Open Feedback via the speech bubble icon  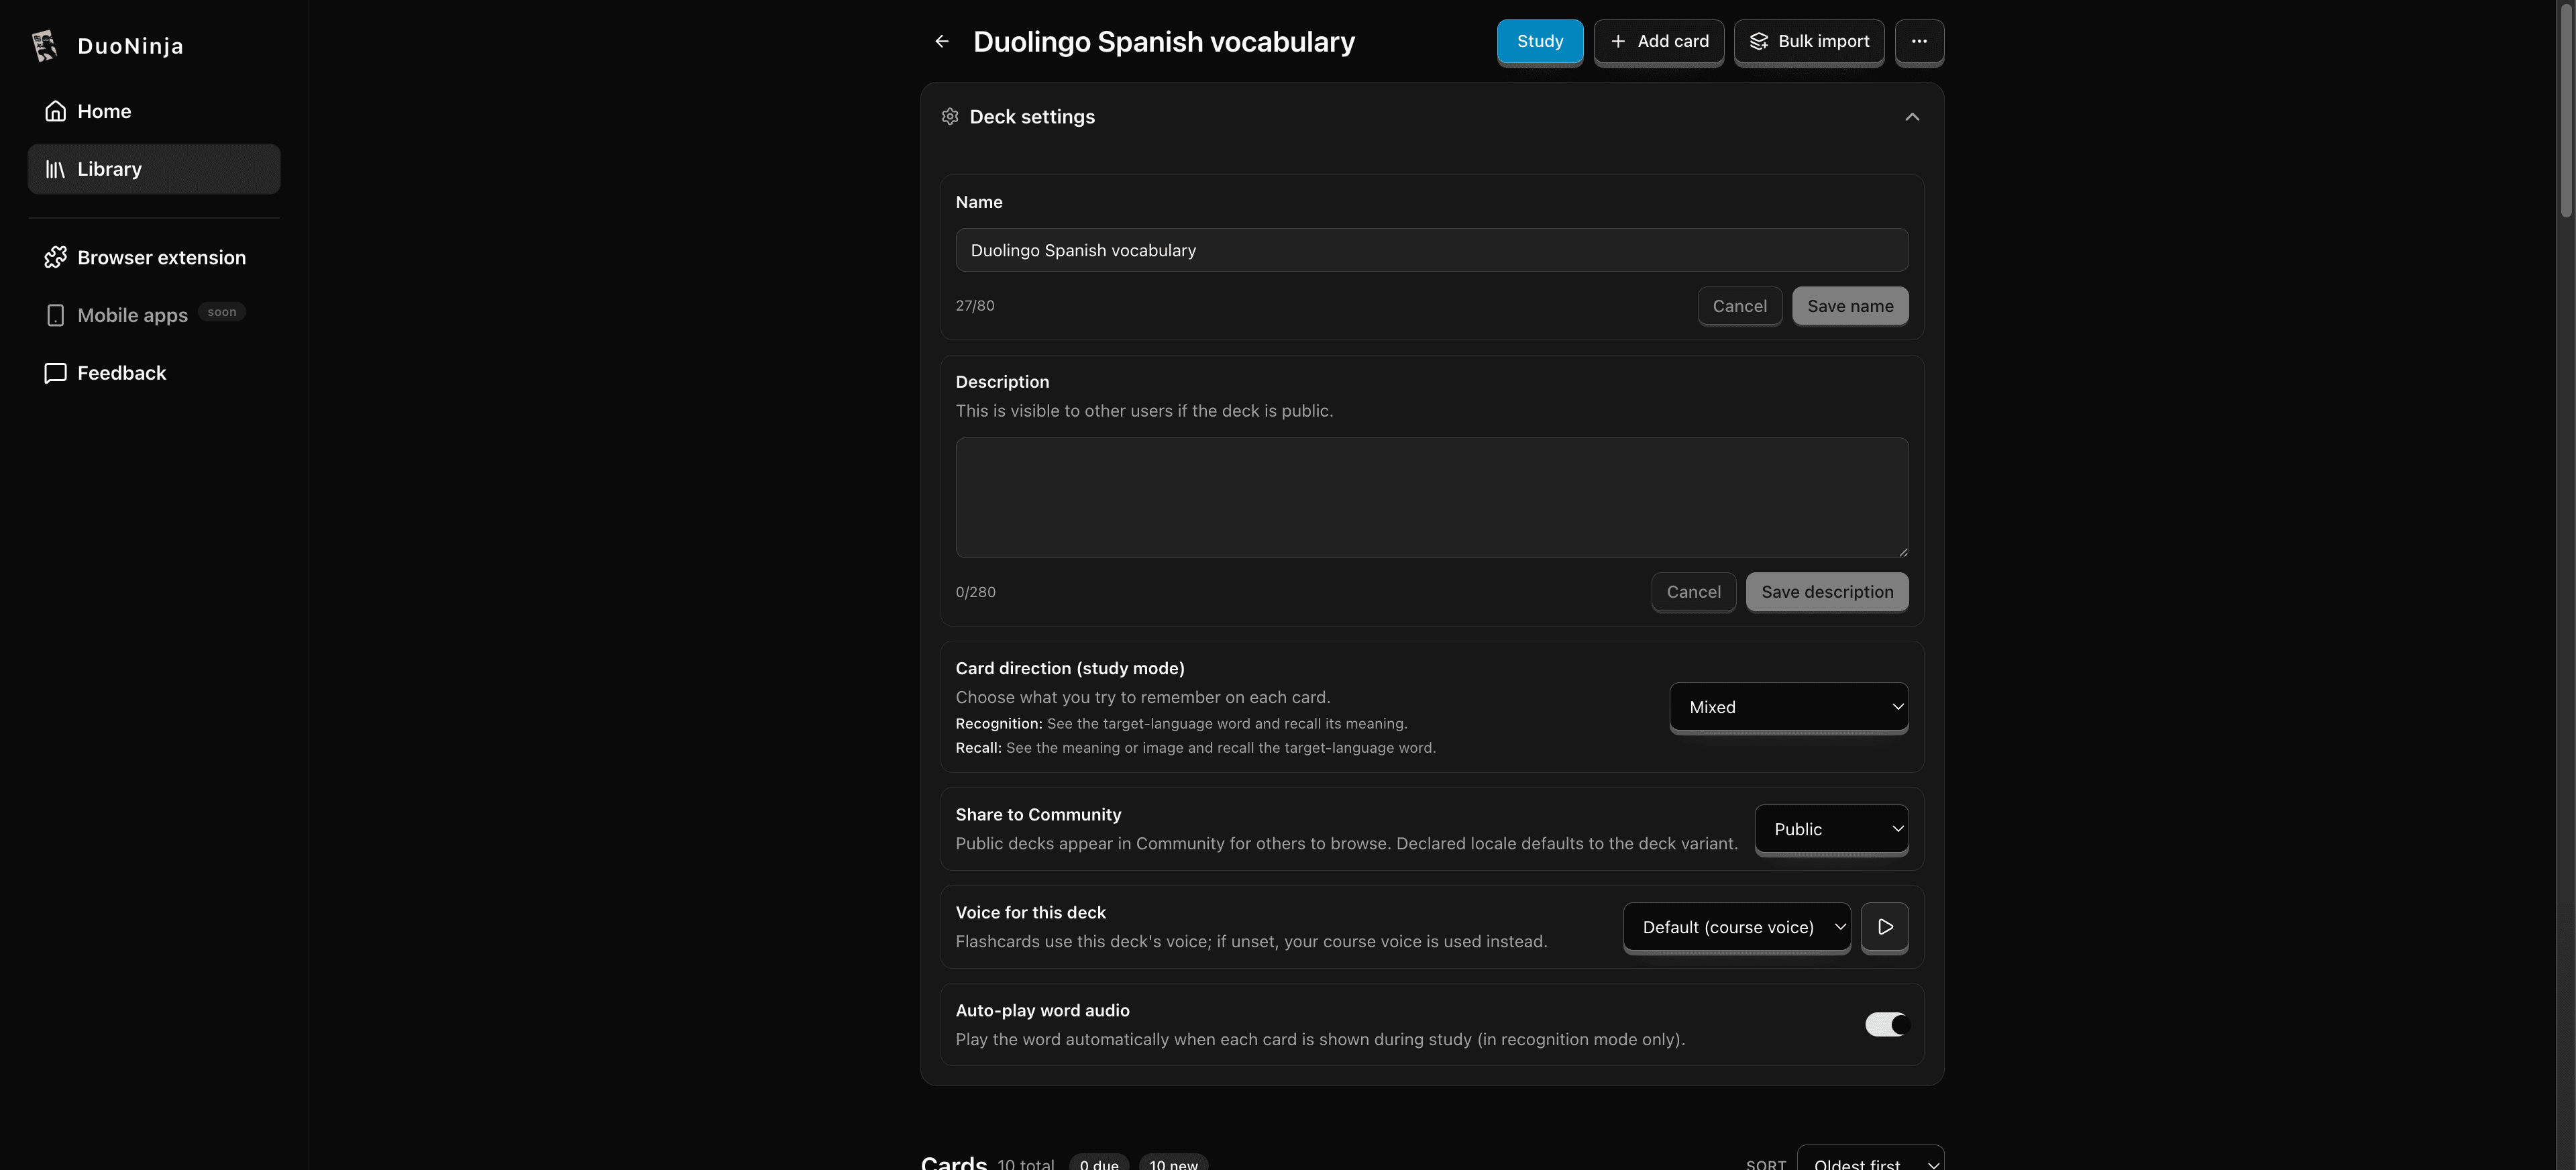[x=55, y=372]
